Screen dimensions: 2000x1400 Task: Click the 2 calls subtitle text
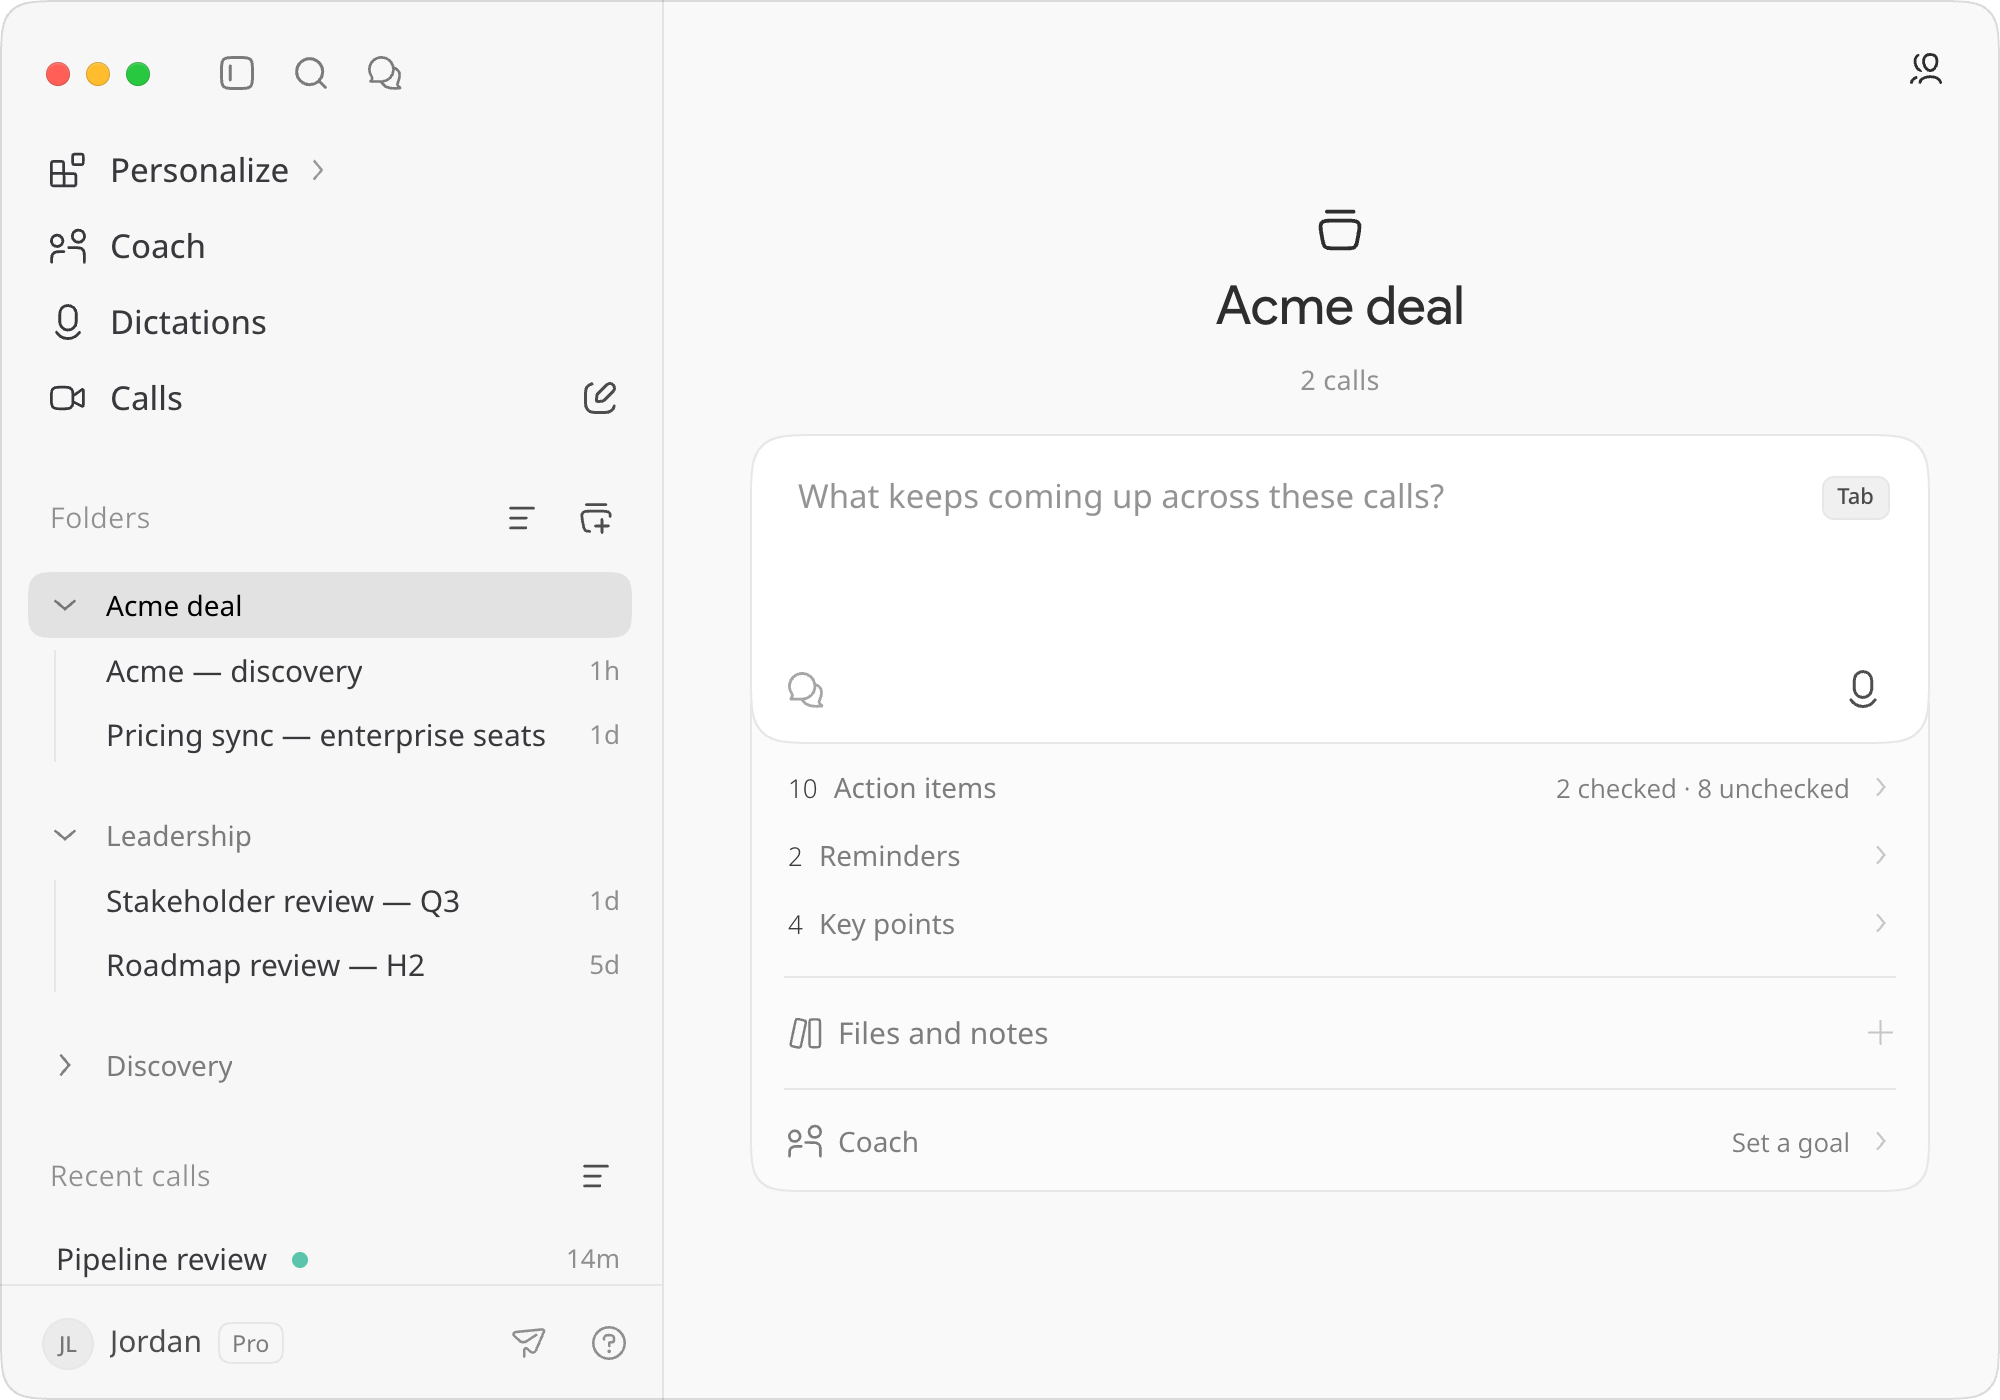[x=1339, y=381]
